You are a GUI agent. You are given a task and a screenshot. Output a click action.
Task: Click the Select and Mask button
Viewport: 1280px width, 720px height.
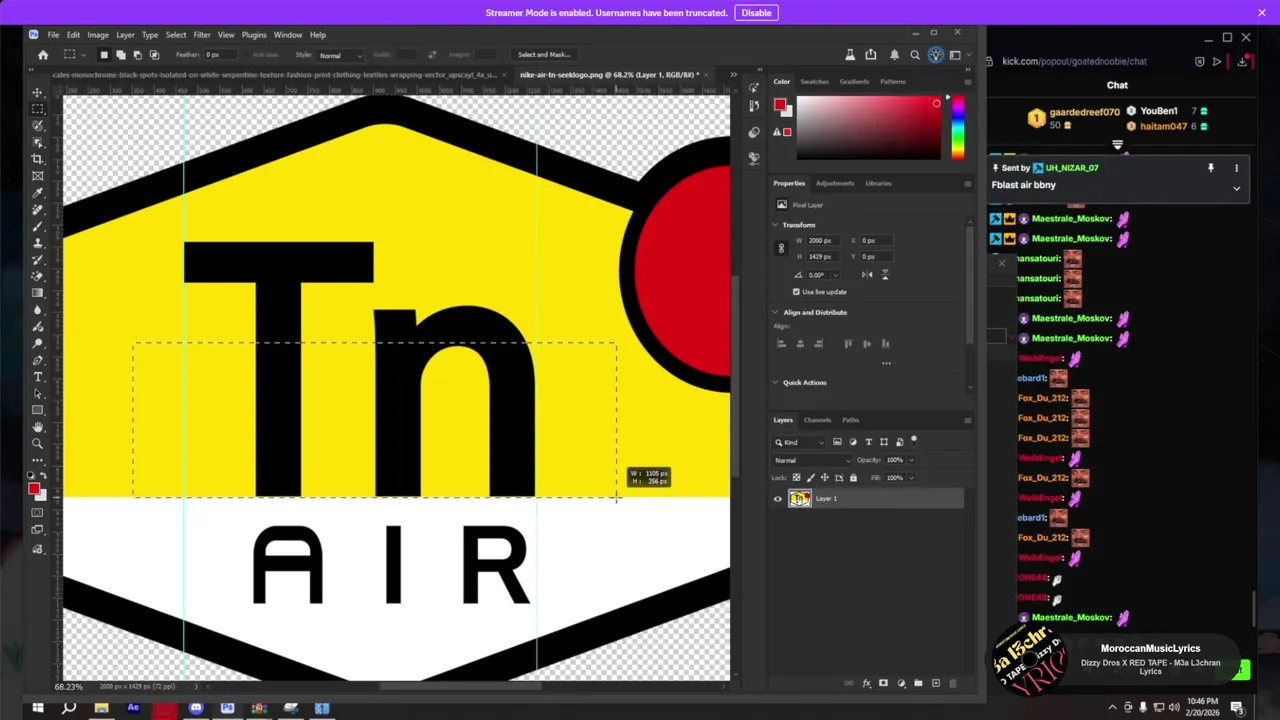click(x=544, y=55)
